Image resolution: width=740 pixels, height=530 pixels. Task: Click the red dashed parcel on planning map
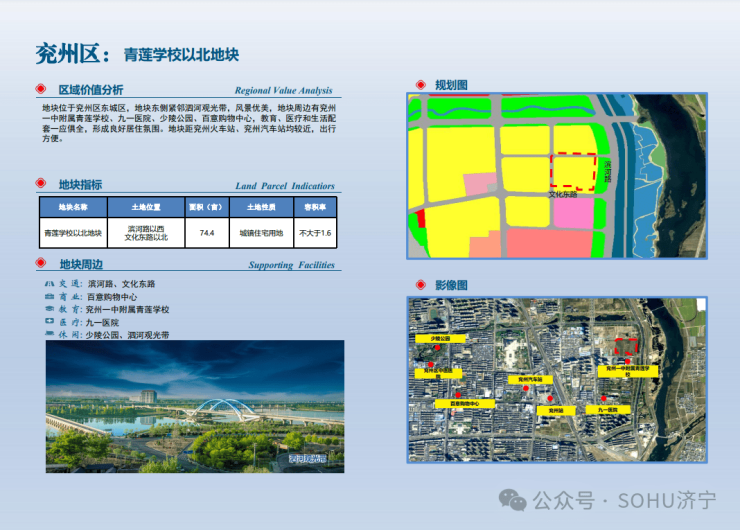(574, 171)
